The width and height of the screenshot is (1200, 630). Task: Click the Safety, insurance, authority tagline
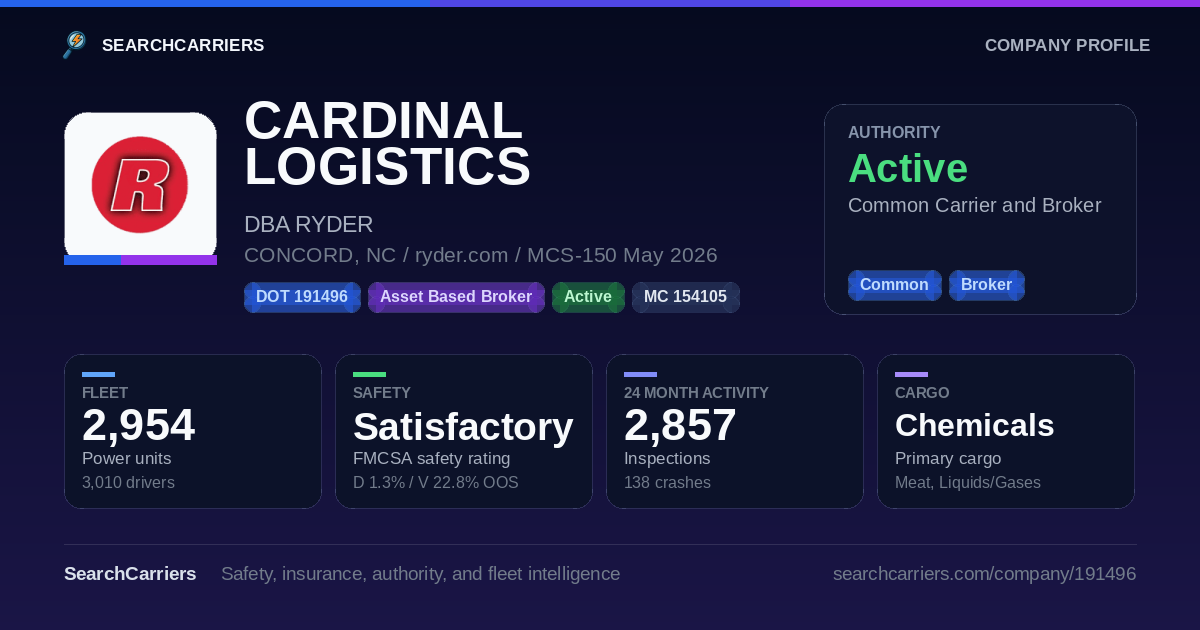[420, 574]
